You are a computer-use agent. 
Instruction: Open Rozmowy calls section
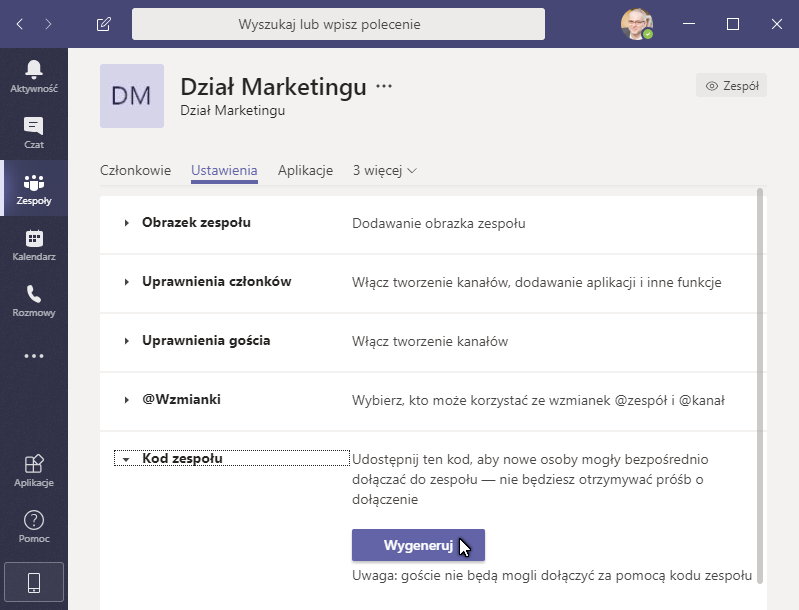pos(34,300)
